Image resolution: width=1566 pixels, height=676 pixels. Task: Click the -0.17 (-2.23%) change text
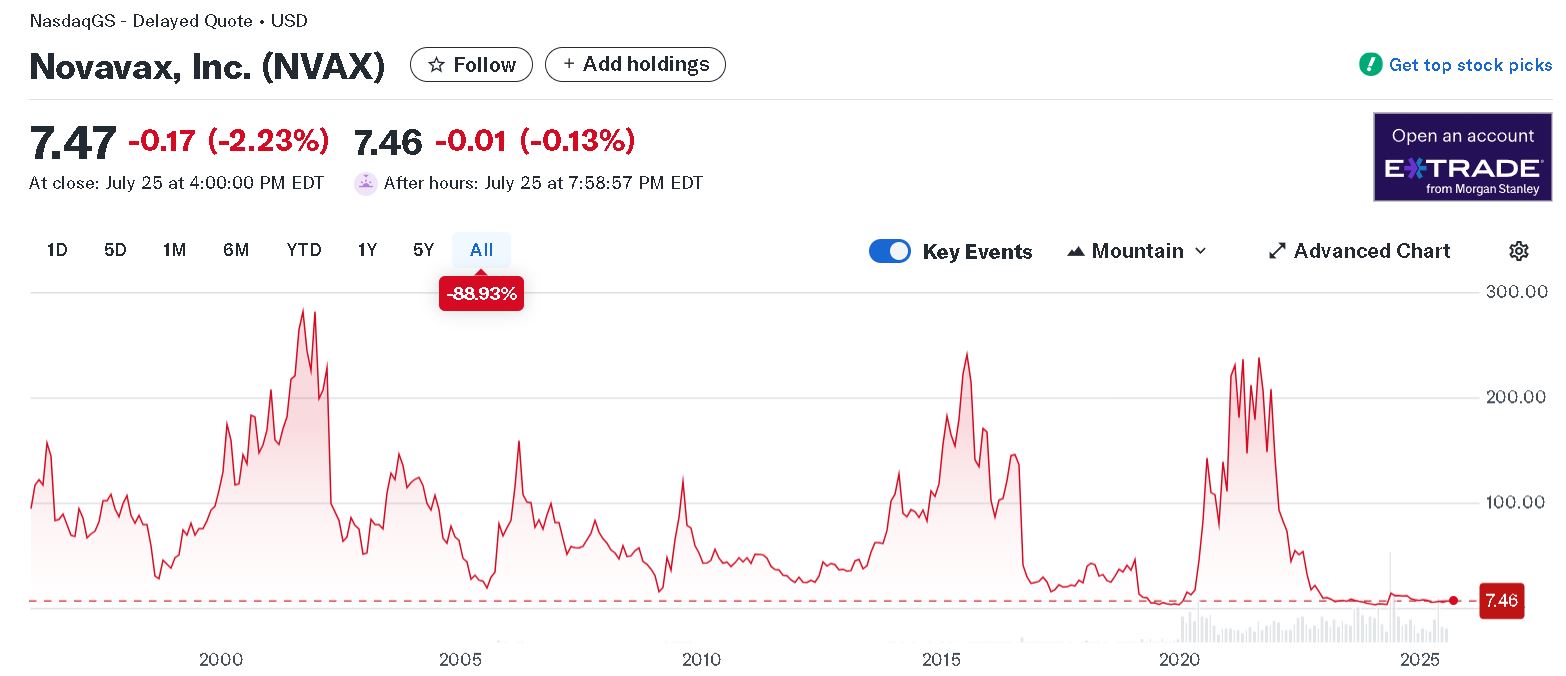229,141
